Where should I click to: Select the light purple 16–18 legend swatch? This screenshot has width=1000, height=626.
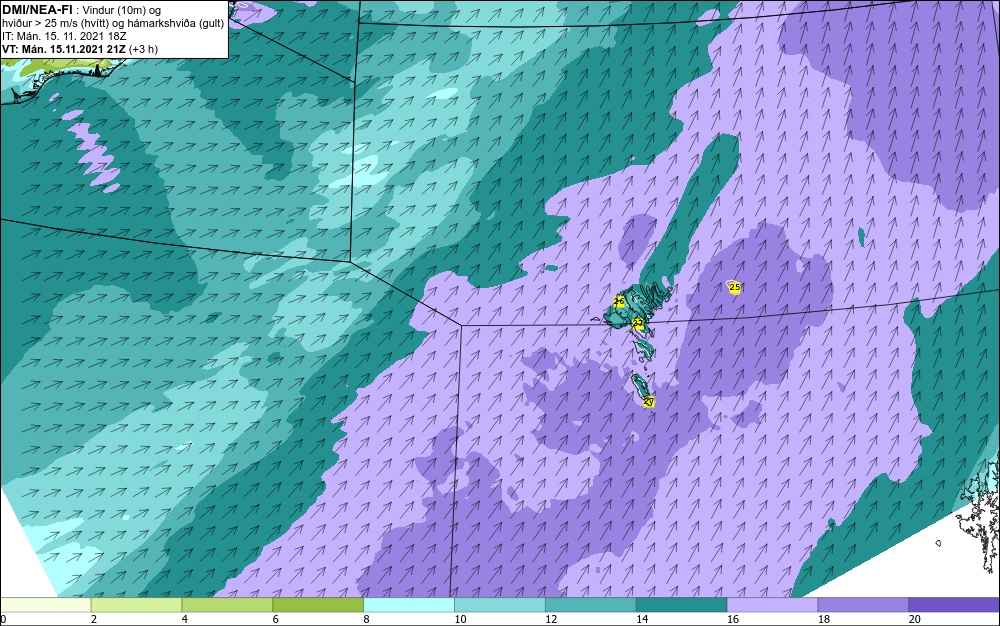(x=772, y=605)
